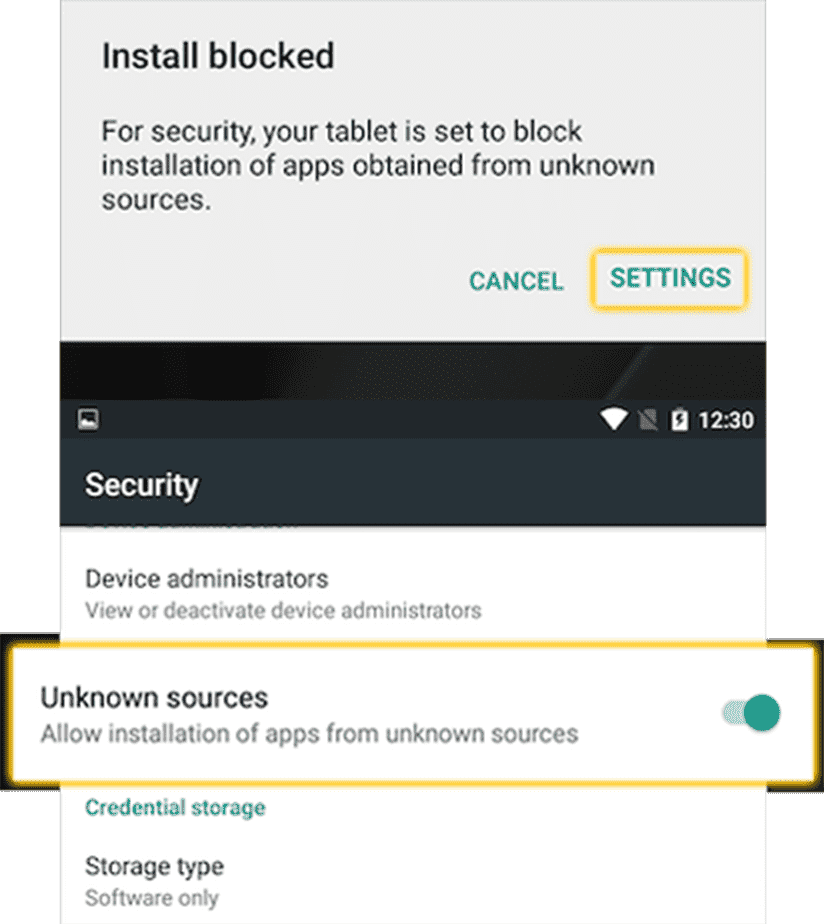Select the Storage type entry
This screenshot has width=824, height=924.
pyautogui.click(x=413, y=882)
